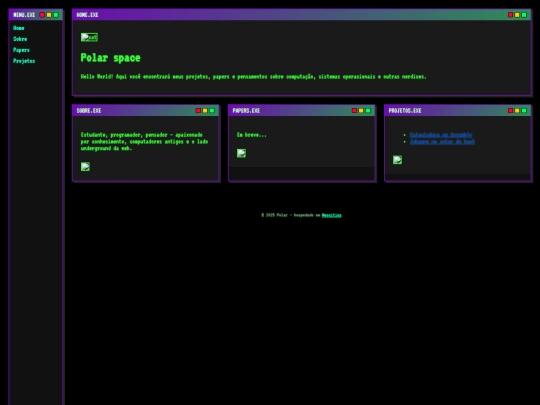Click the broken image icon in PAPERS.EXE
The height and width of the screenshot is (405, 540).
[241, 153]
